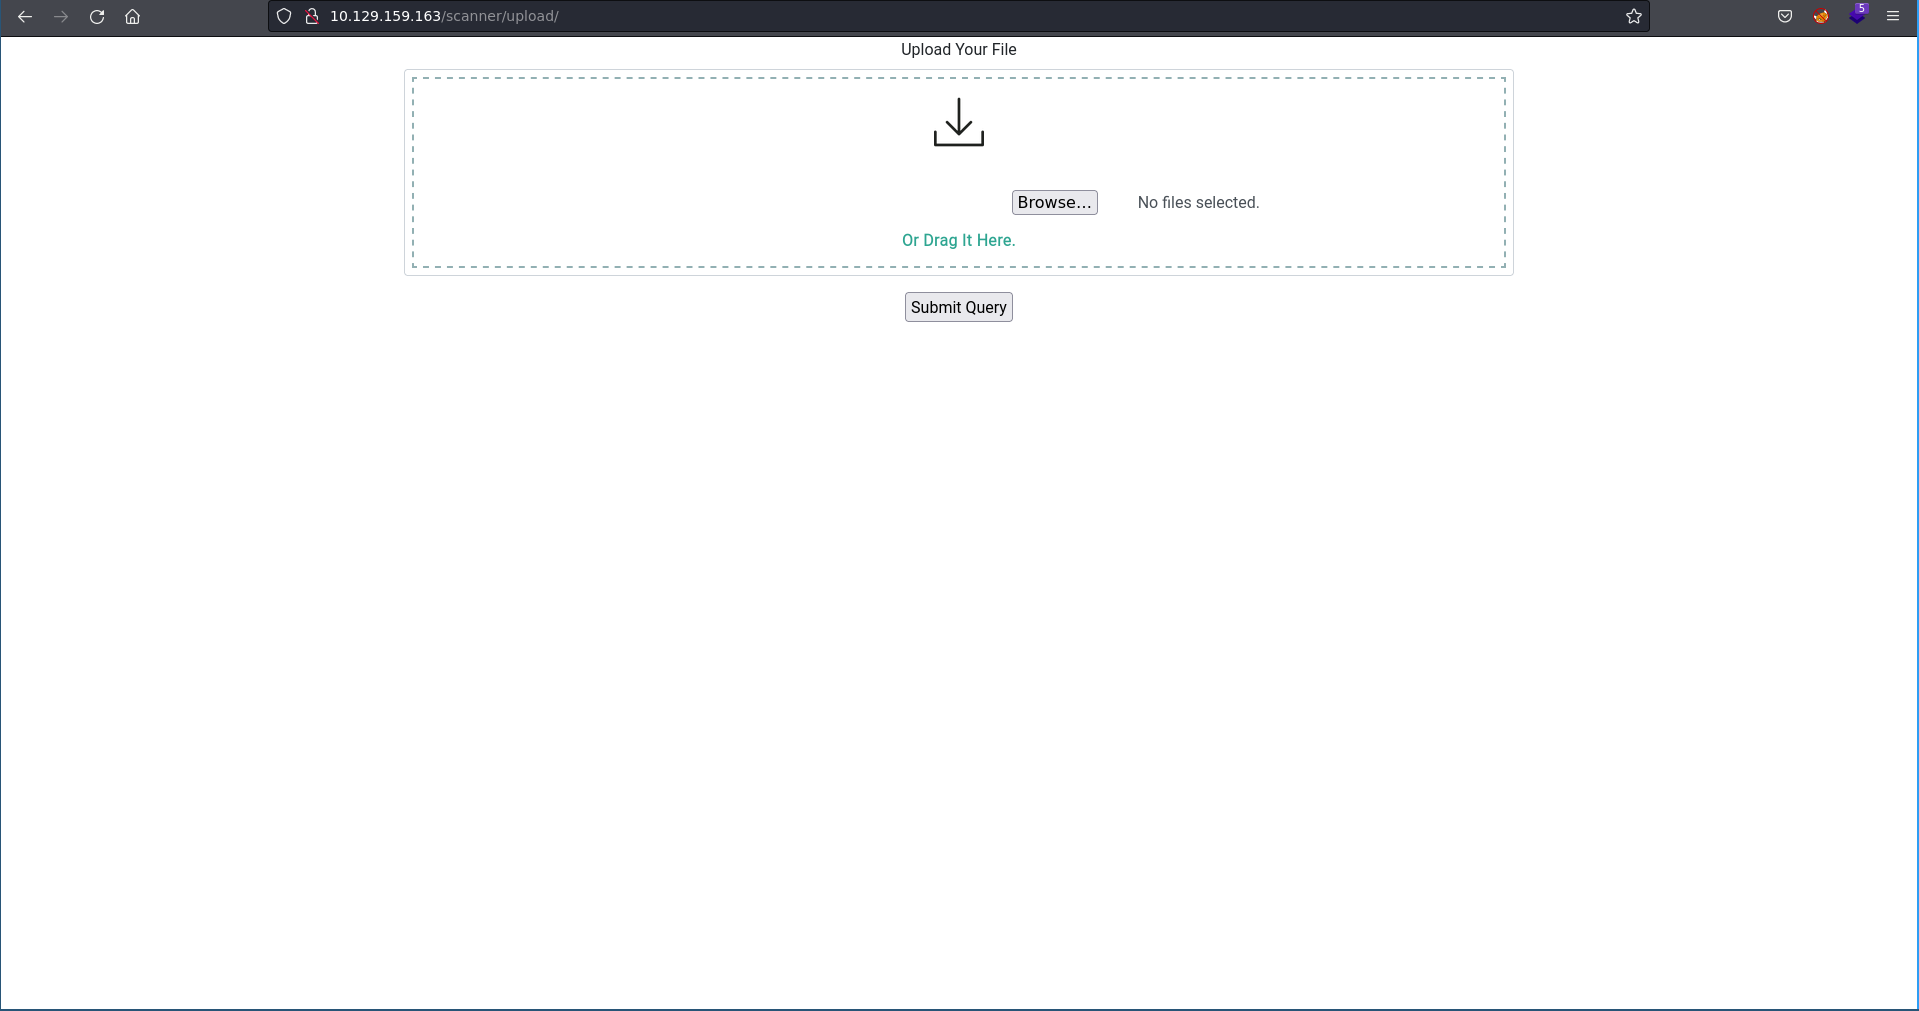Click the 'No files selected.' label
Viewport: 1919px width, 1011px height.
coord(1198,202)
